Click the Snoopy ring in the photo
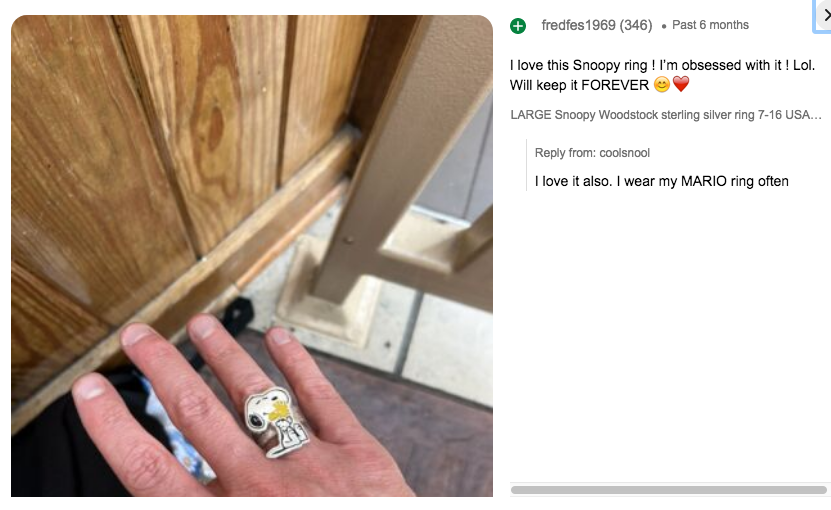This screenshot has width=831, height=510. [x=276, y=423]
